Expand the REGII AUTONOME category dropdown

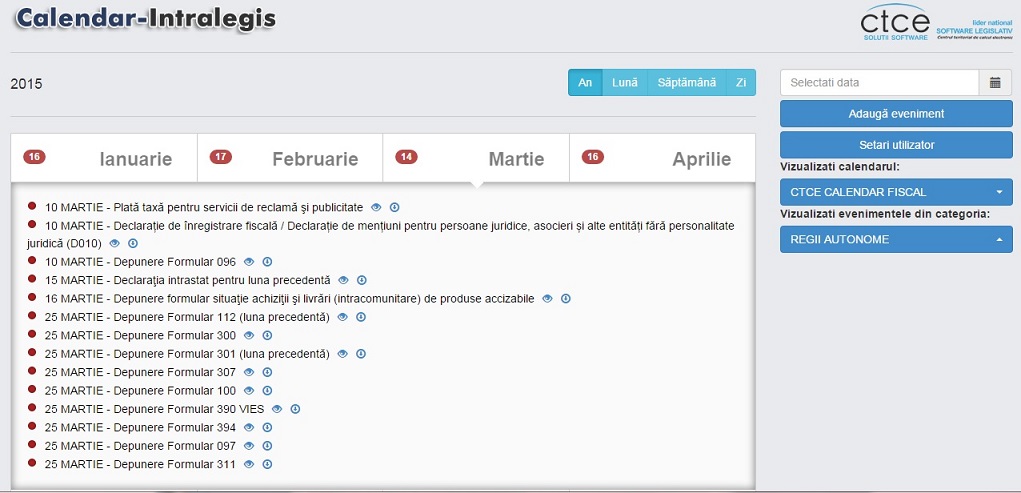[x=896, y=239]
